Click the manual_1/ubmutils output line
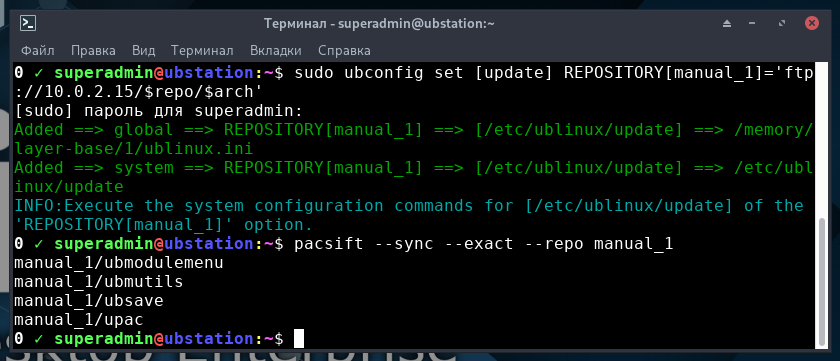Image resolution: width=840 pixels, height=361 pixels. pos(99,282)
